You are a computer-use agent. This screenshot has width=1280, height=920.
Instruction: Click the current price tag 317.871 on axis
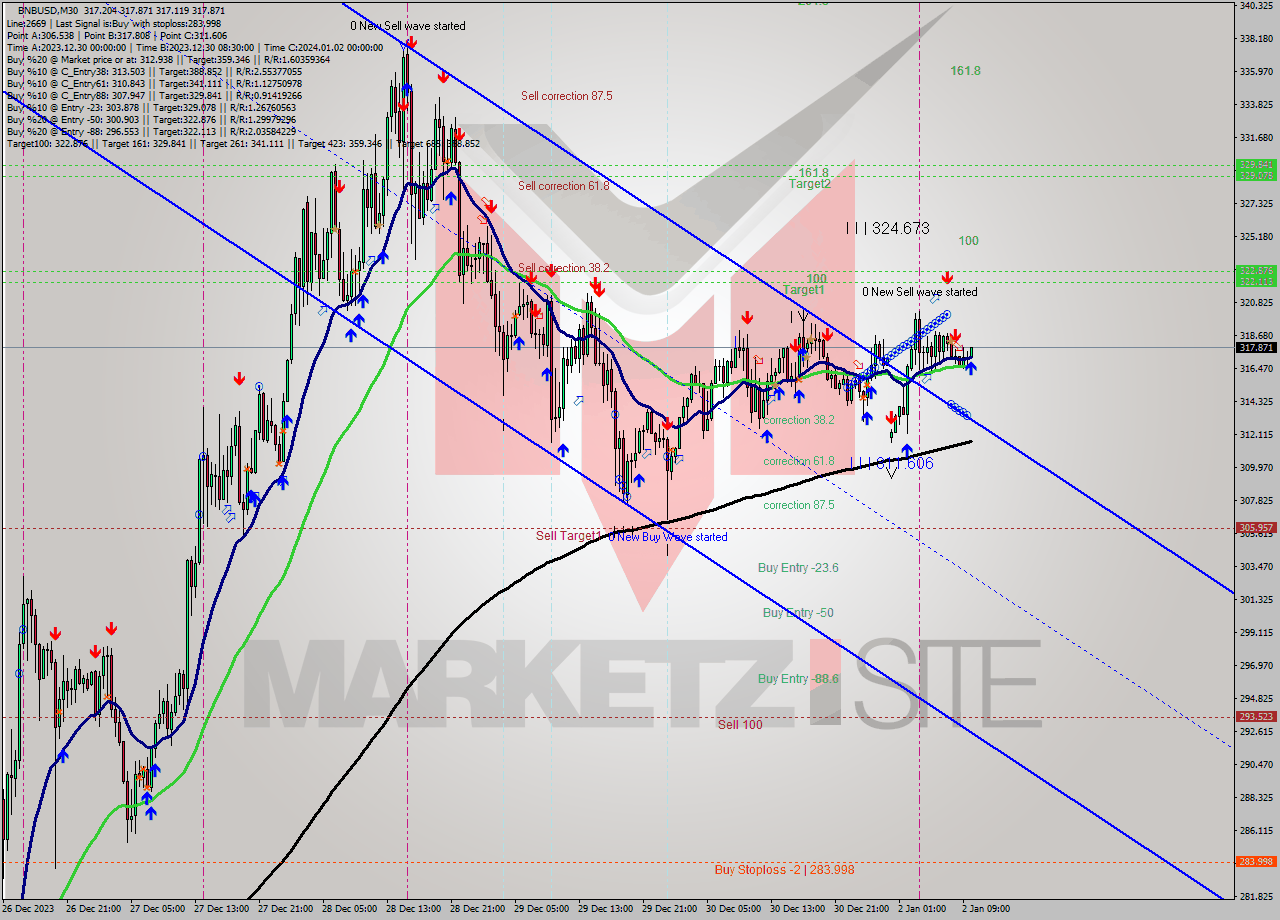pyautogui.click(x=1256, y=348)
